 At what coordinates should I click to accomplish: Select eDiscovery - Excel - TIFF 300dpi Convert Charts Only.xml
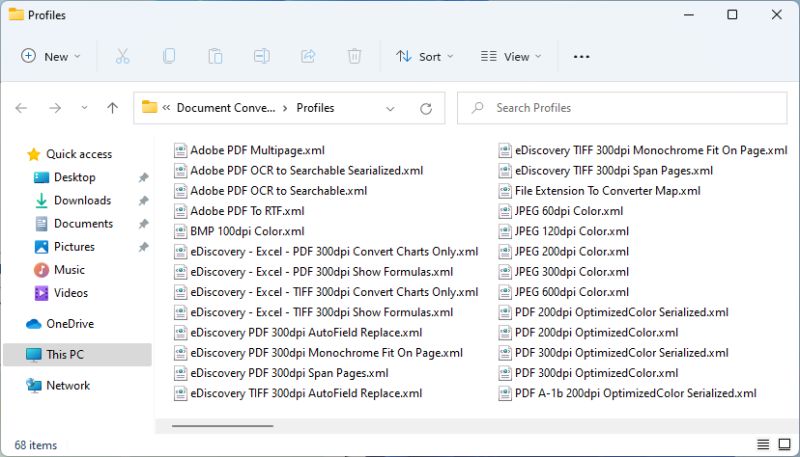334,292
